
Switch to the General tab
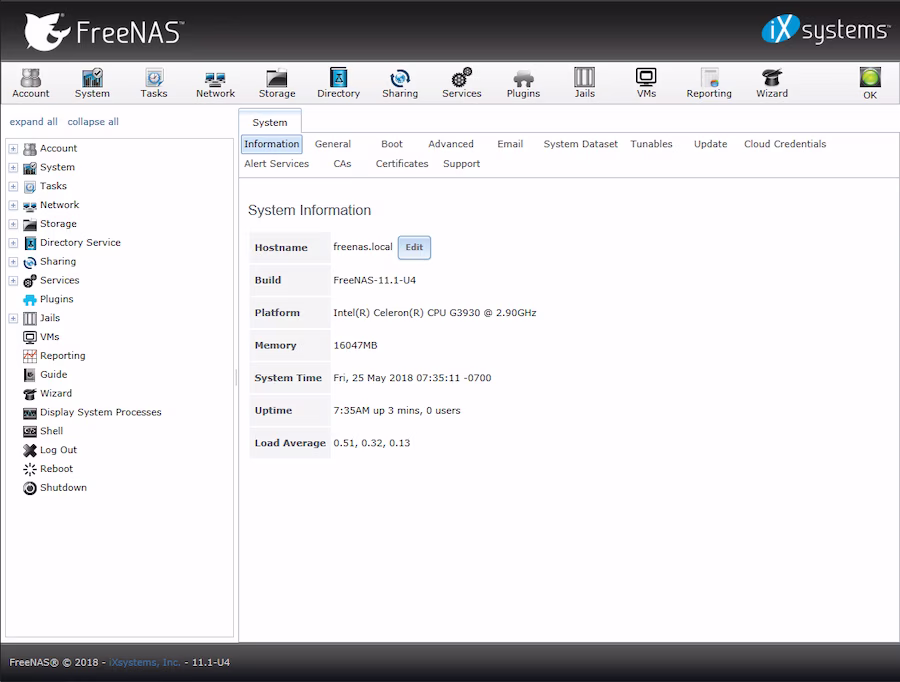pyautogui.click(x=332, y=144)
